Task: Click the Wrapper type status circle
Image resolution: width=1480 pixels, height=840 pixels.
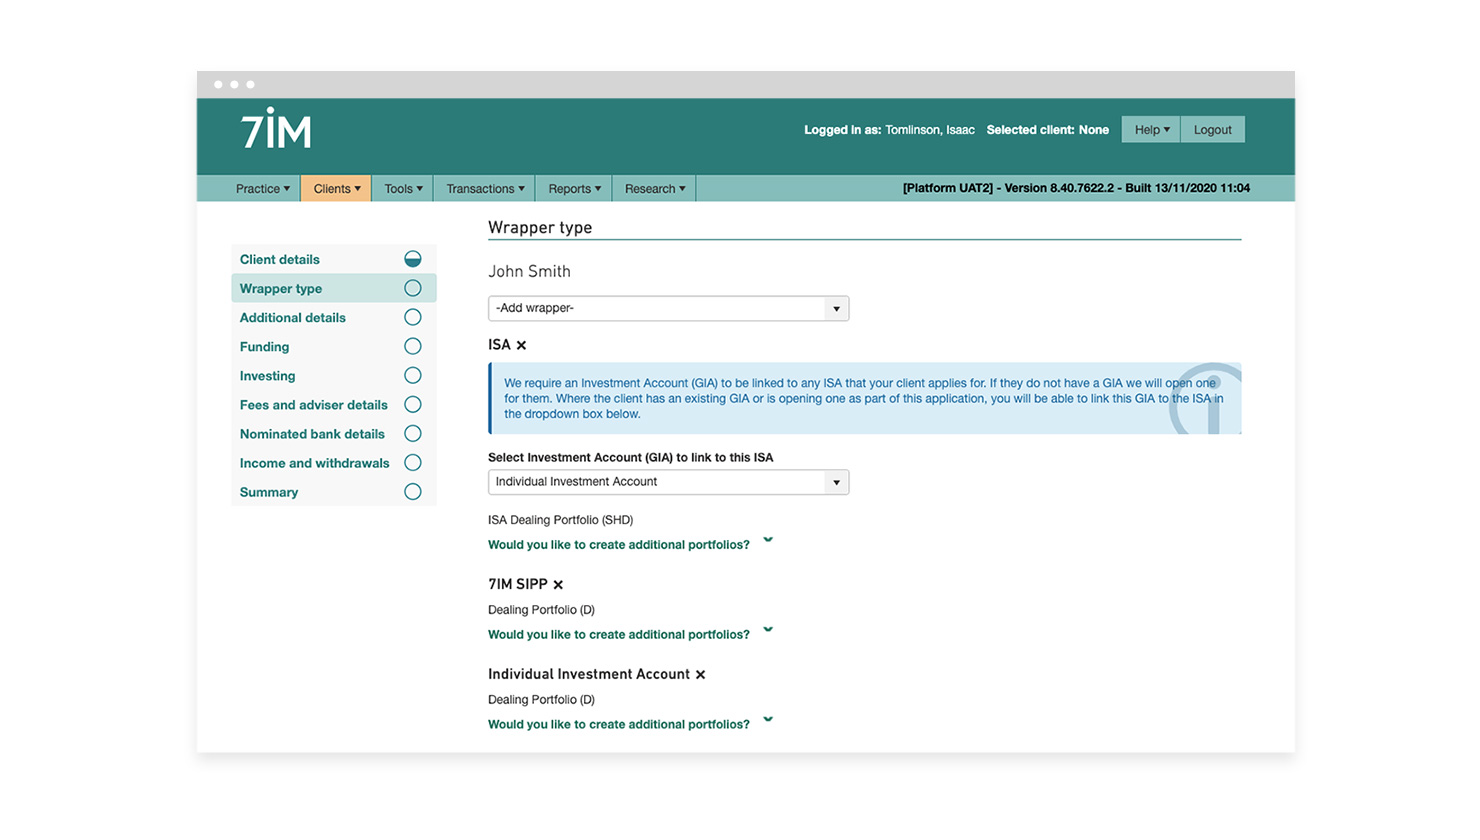Action: [x=413, y=288]
